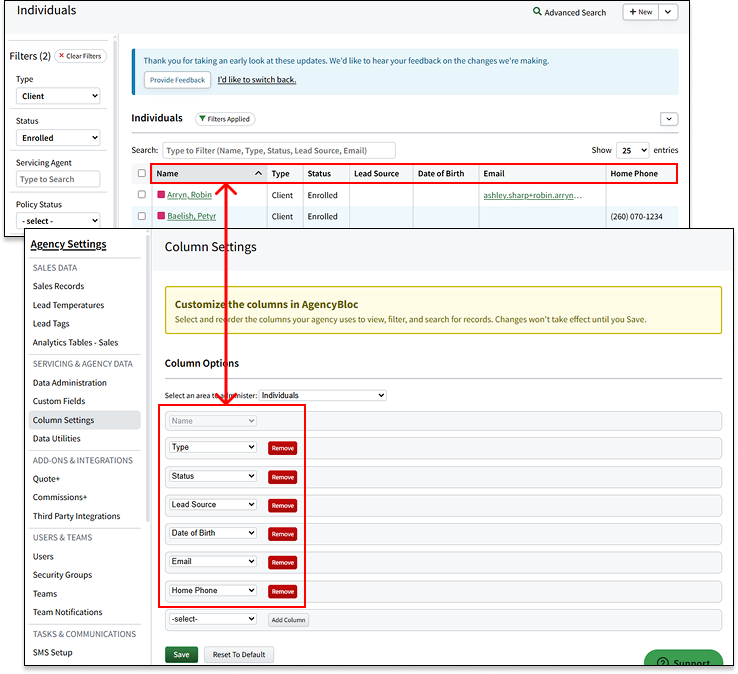Expand the Individuals table options chevron
Screen dimensions: 738x674
click(x=669, y=119)
